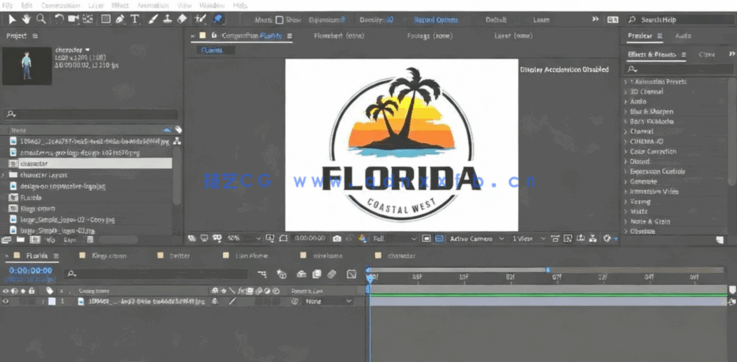Viewport: 737px width, 362px height.
Task: Hide layer 1 using its eye icon
Action: [x=6, y=301]
